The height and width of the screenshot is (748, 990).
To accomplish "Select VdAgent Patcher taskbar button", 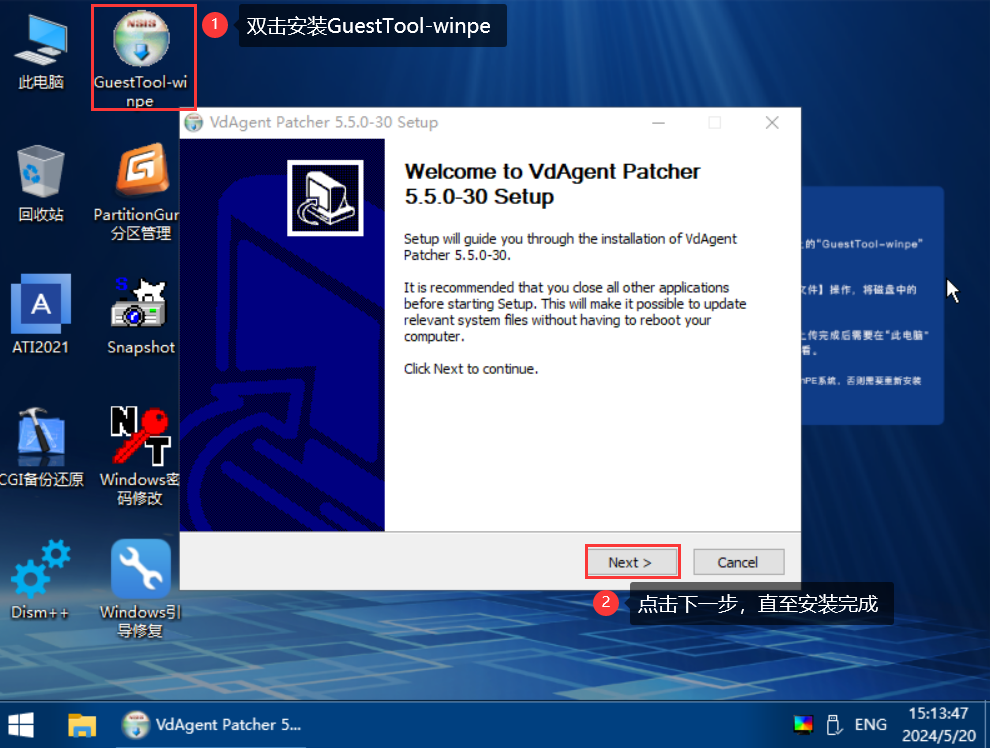I will pos(212,724).
